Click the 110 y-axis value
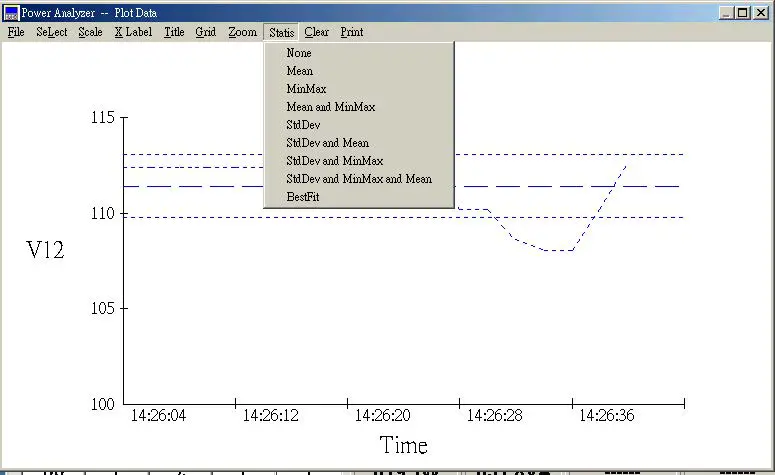The height and width of the screenshot is (475, 775). point(103,214)
